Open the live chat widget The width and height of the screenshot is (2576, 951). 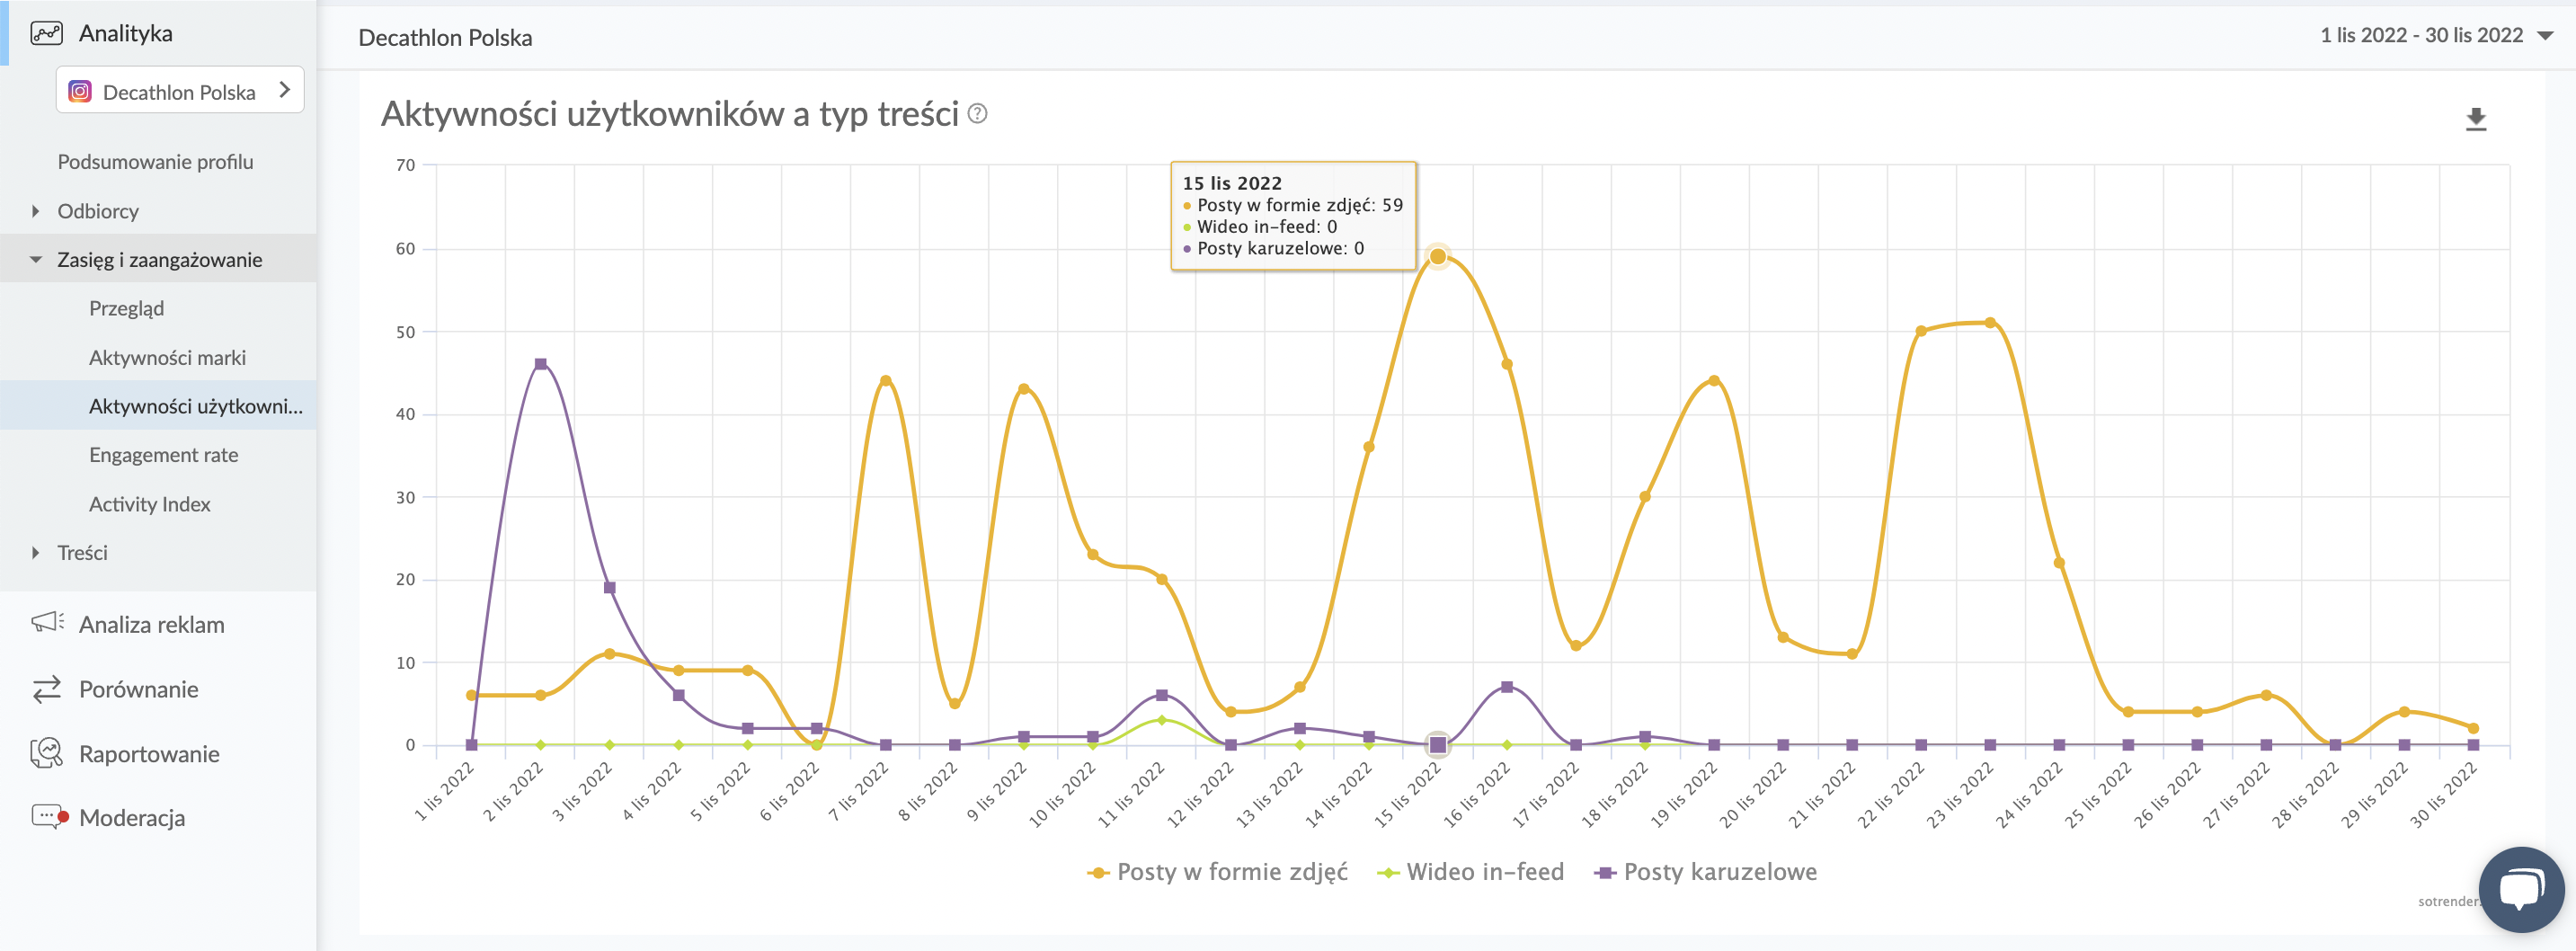click(x=2520, y=888)
